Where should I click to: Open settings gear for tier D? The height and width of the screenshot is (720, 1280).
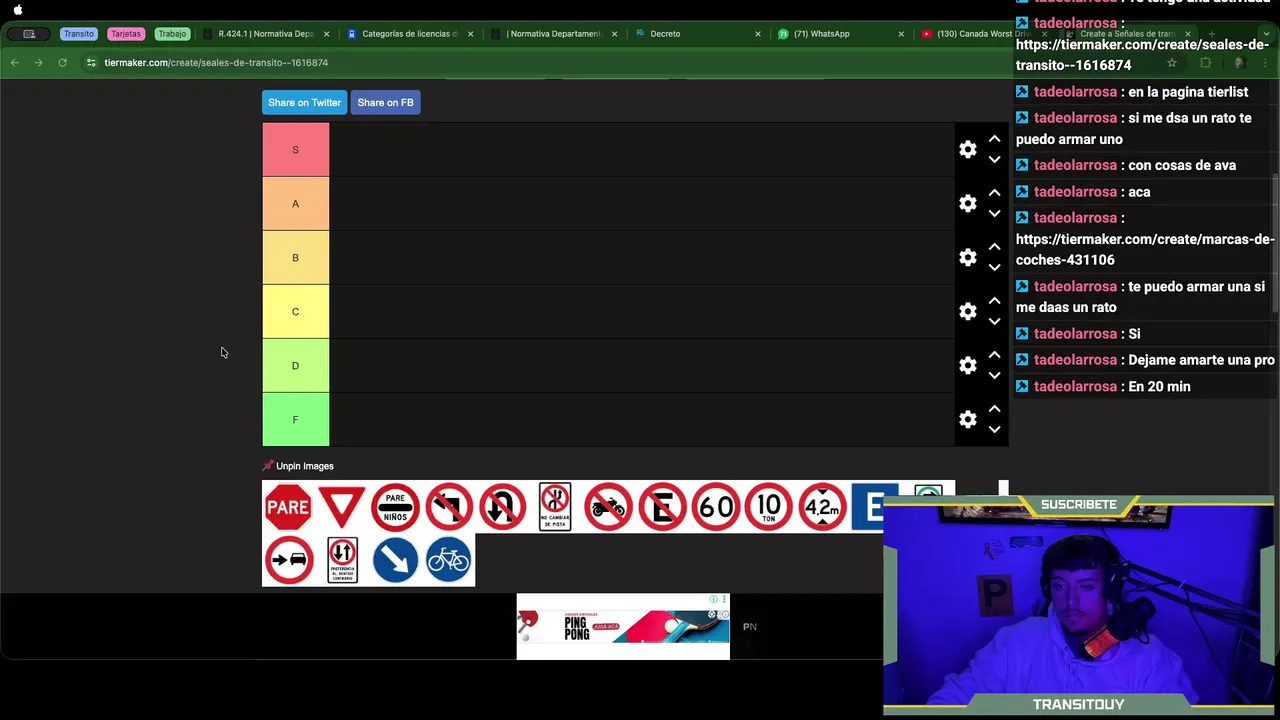pos(967,365)
